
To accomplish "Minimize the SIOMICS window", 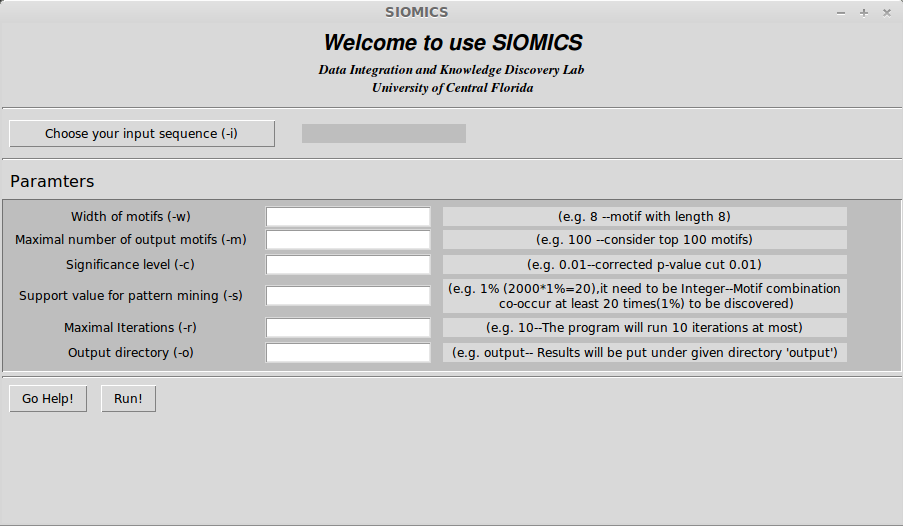I will tap(841, 13).
